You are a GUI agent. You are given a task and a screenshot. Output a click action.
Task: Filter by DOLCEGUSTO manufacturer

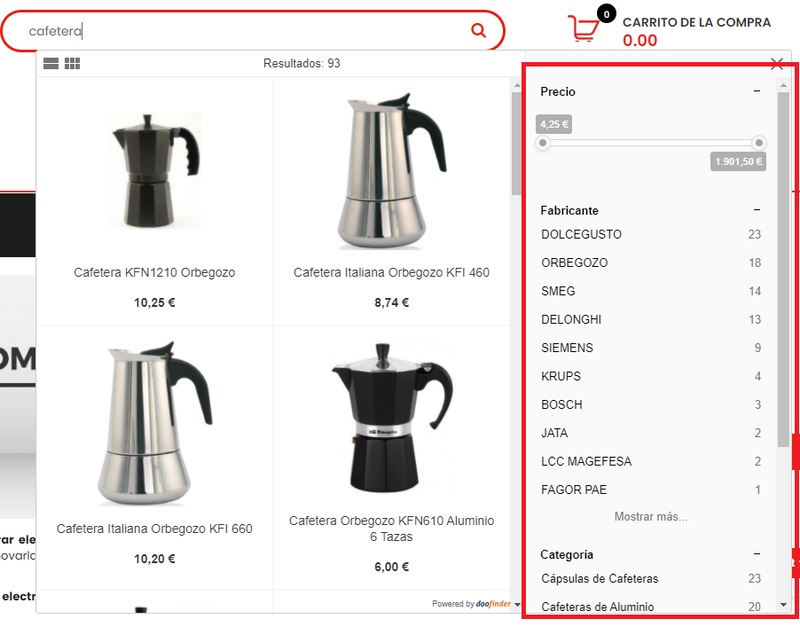pos(651,234)
